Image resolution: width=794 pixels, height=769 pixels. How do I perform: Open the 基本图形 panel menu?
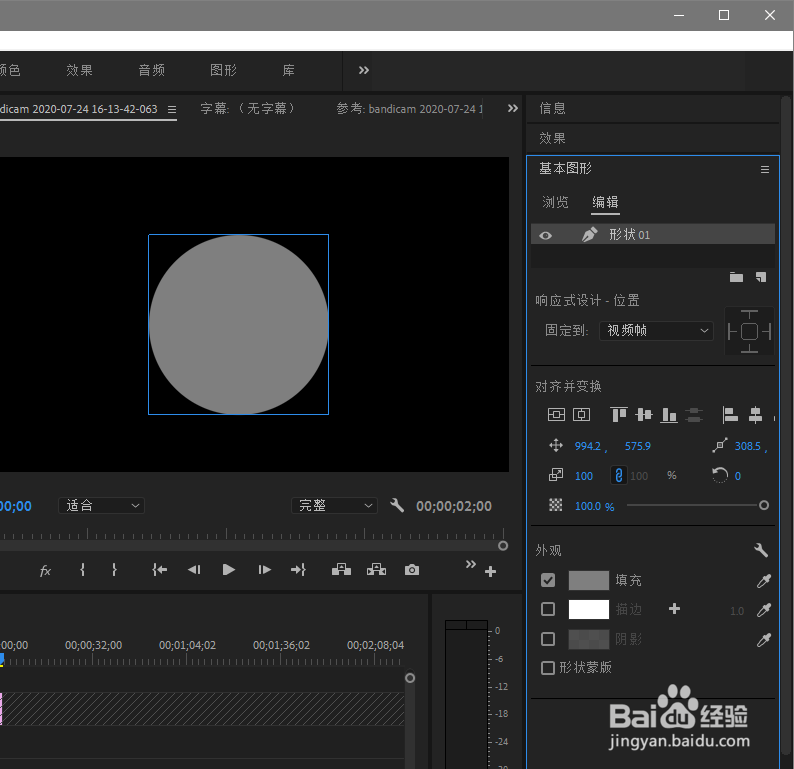(765, 170)
